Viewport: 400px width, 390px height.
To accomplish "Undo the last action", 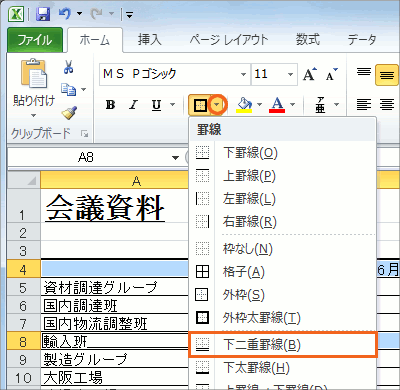I will pos(64,14).
